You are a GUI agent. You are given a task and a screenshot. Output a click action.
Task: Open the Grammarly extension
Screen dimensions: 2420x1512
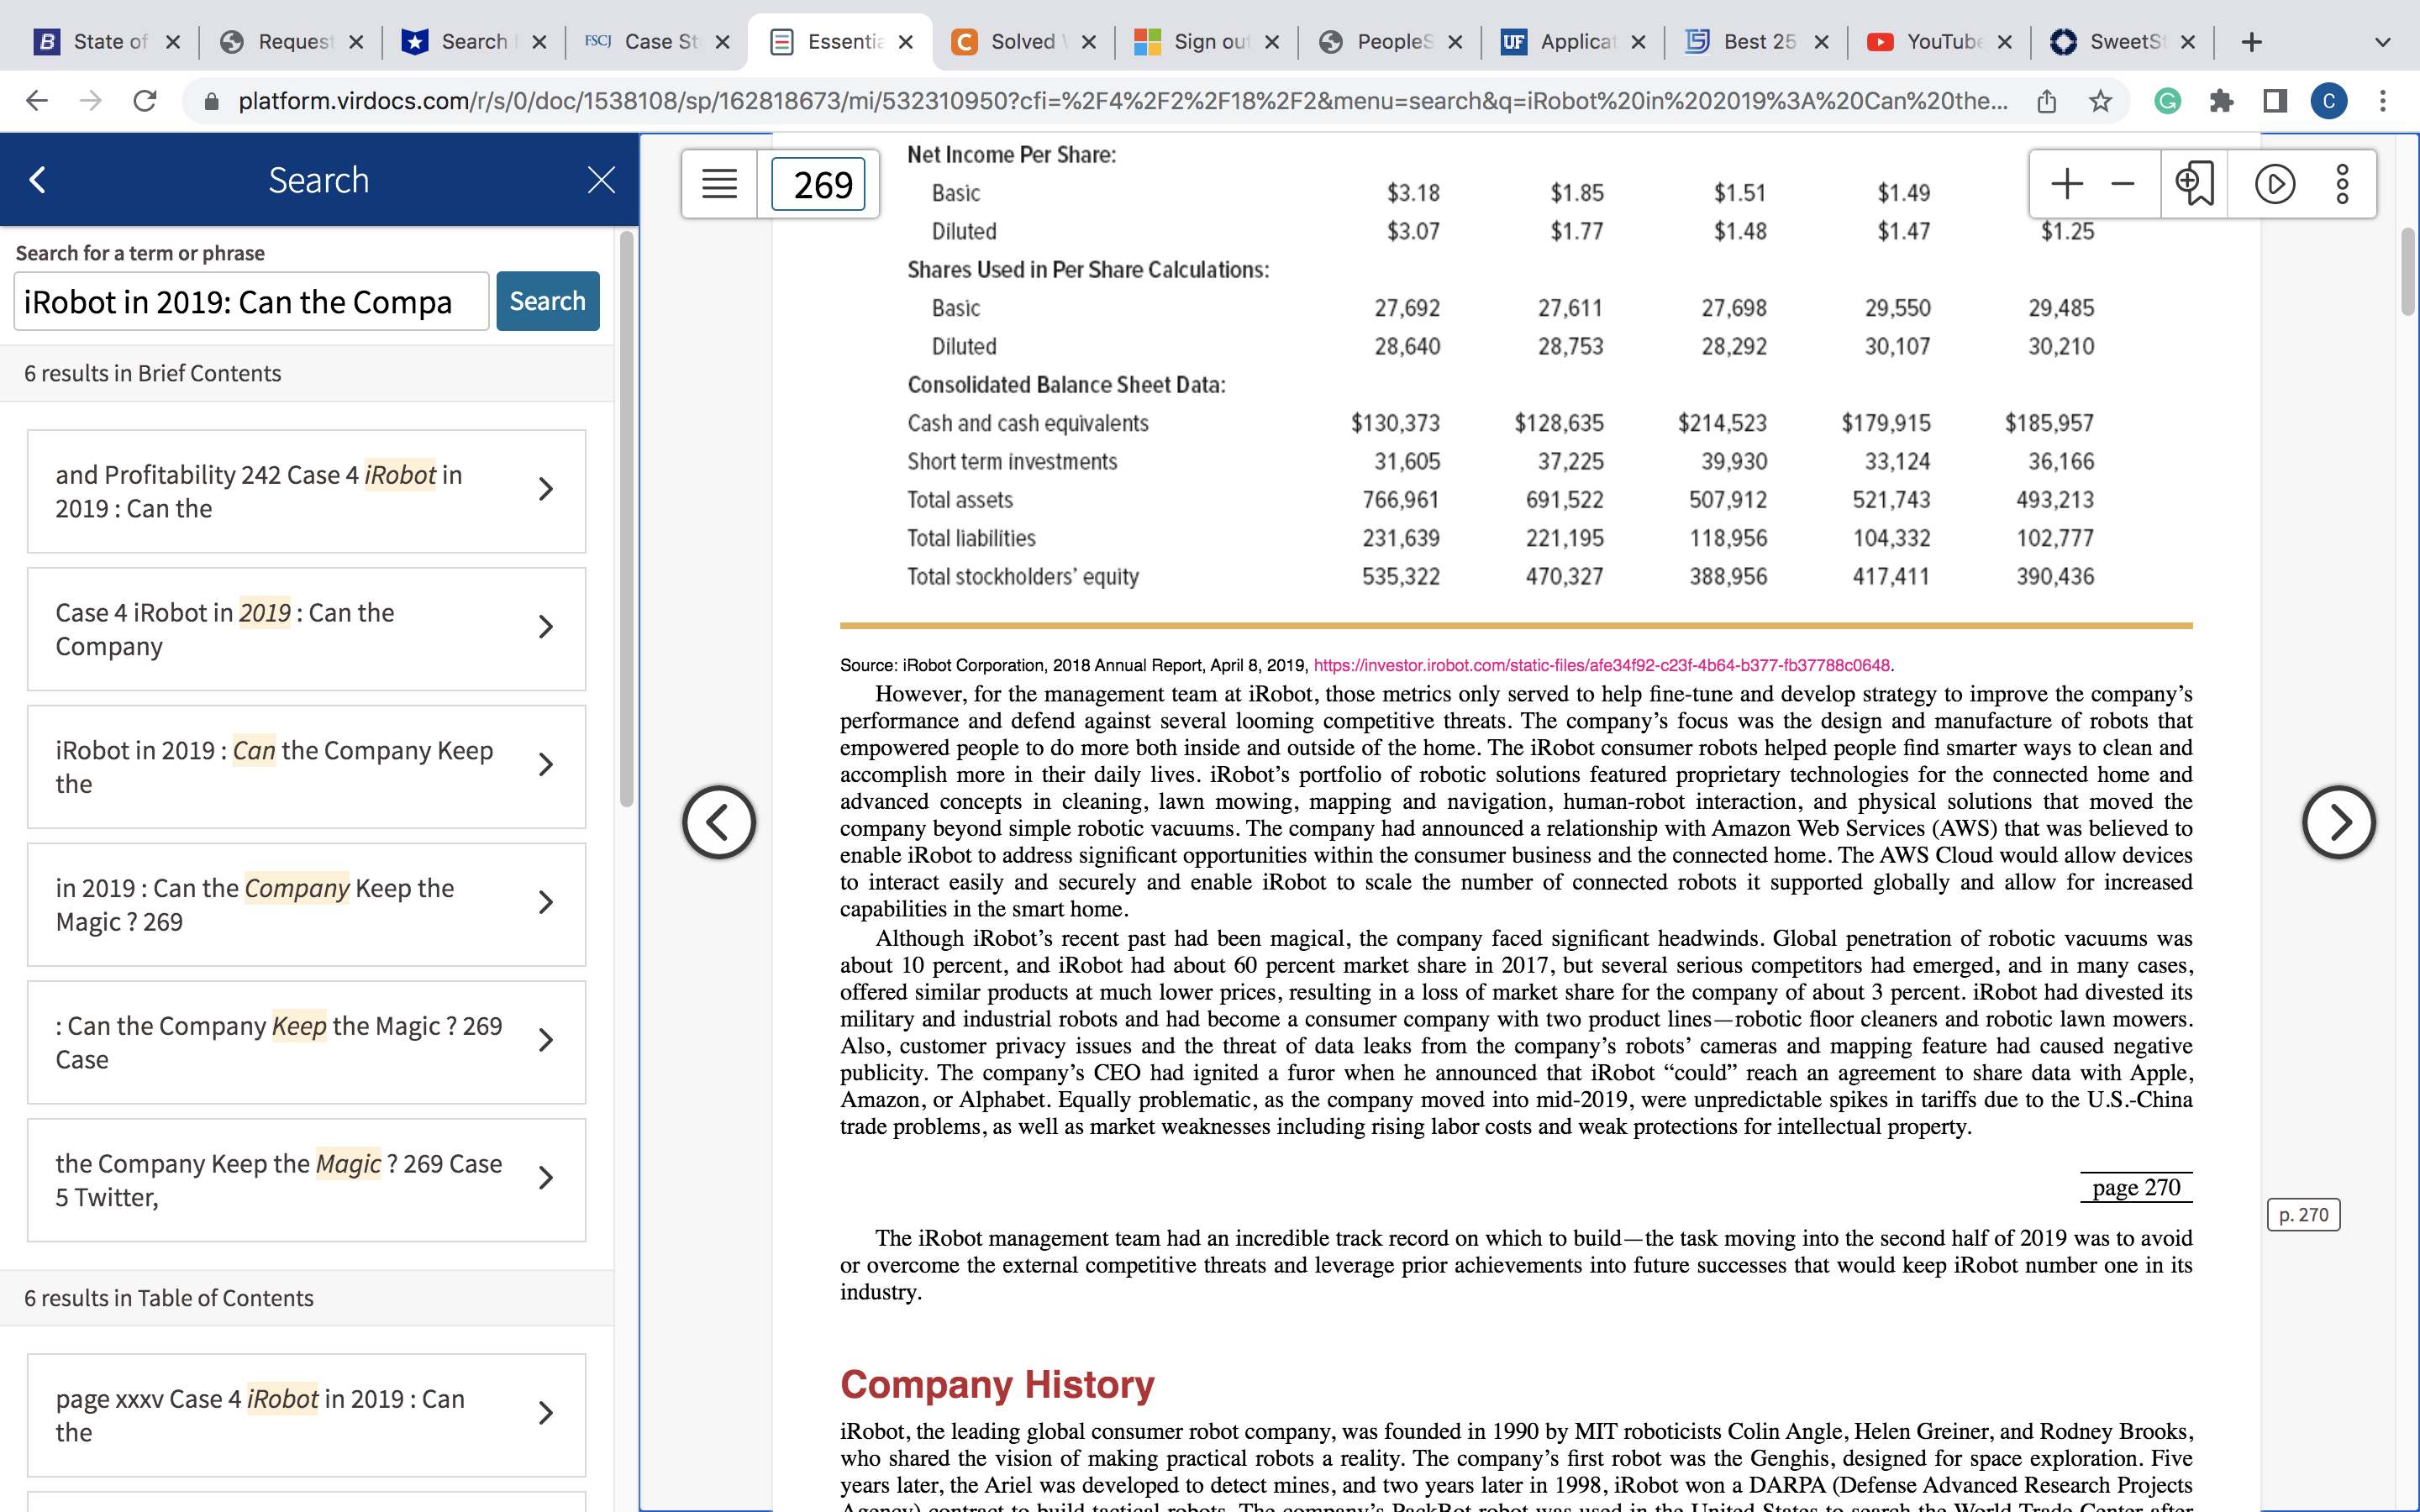click(x=2167, y=101)
